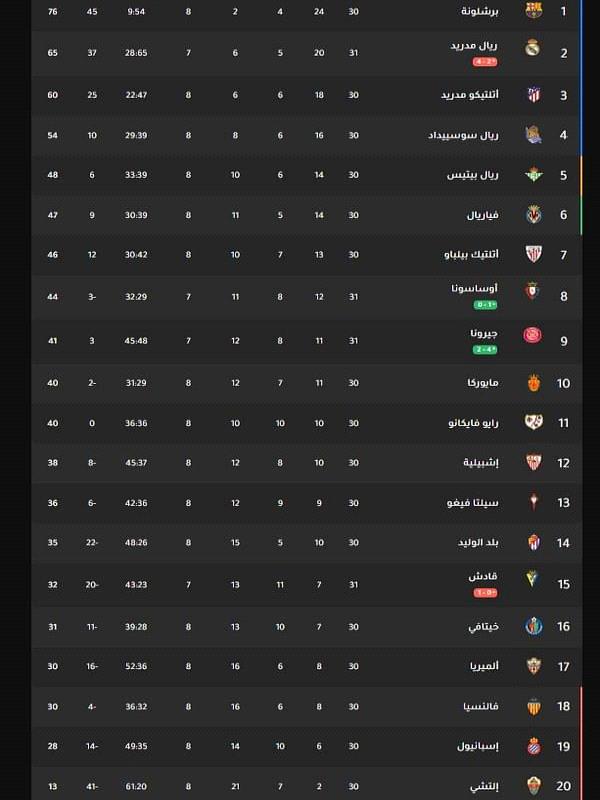This screenshot has height=800, width=600.
Task: Open Girona's green 2-4 result badge
Action: 485,349
